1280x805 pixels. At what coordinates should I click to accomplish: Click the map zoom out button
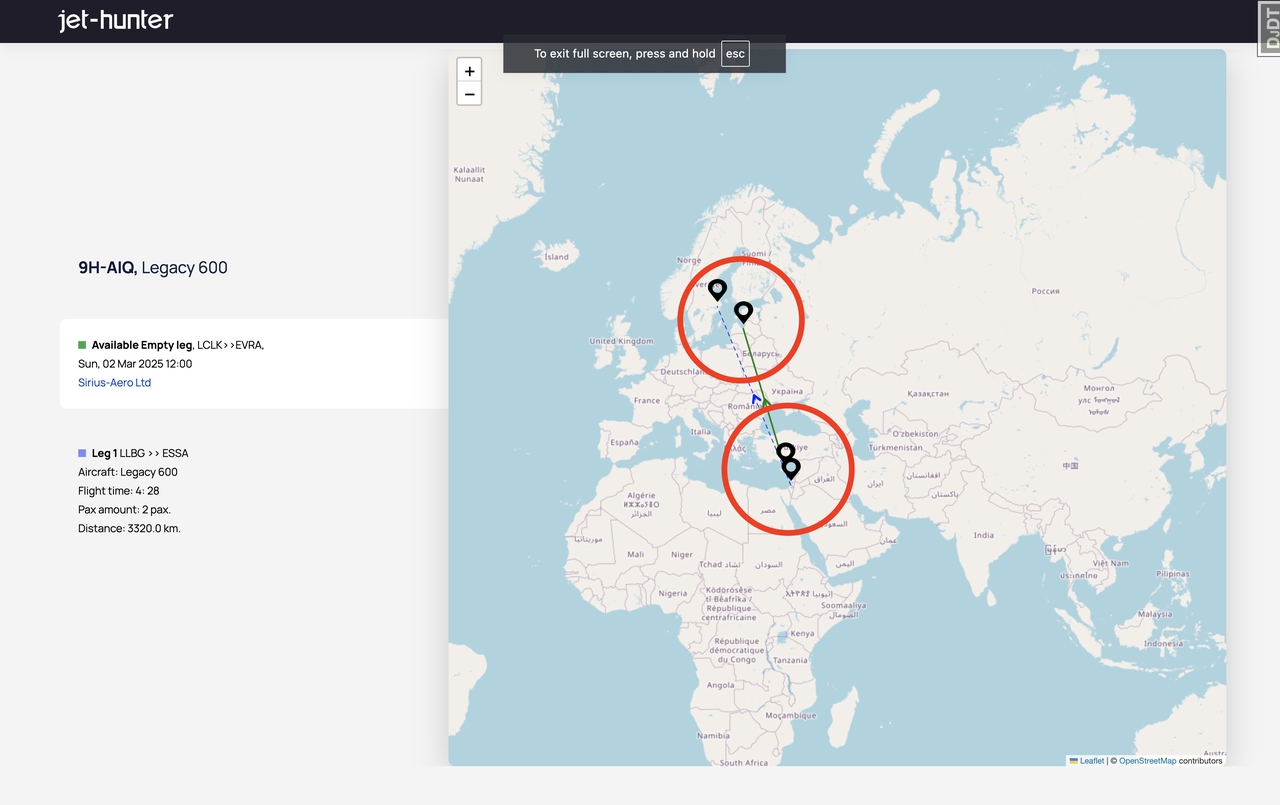pos(469,94)
